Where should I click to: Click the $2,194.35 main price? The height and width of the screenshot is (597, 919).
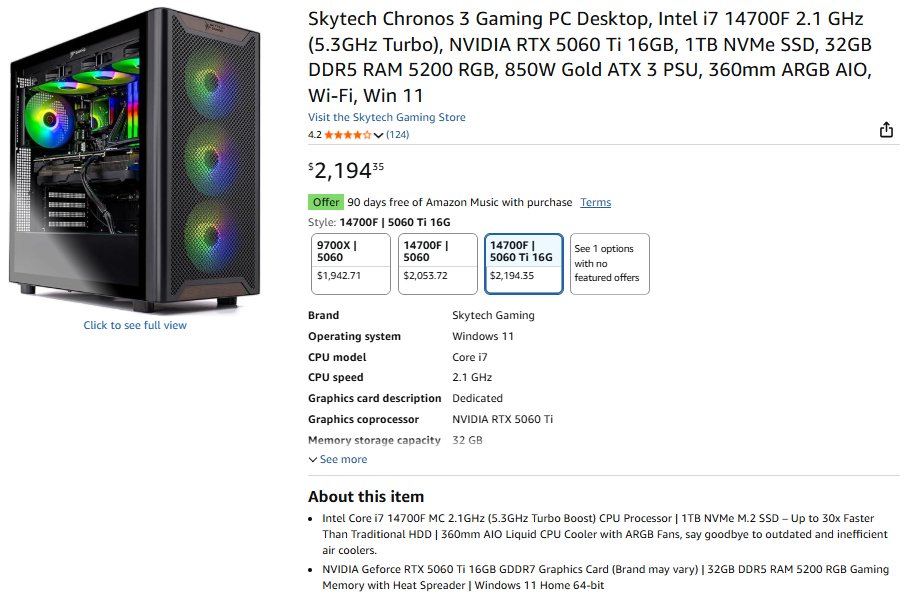[345, 170]
